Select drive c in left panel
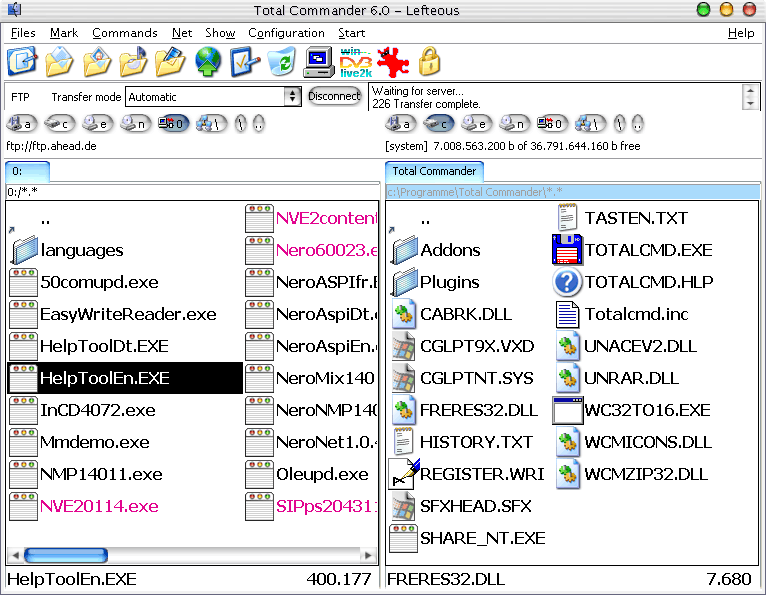Image resolution: width=766 pixels, height=595 pixels. pyautogui.click(x=59, y=124)
